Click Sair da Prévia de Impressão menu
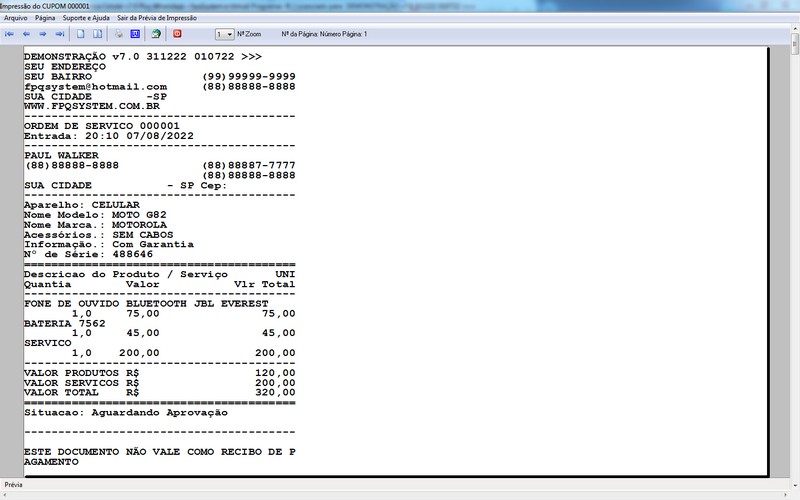 point(157,18)
